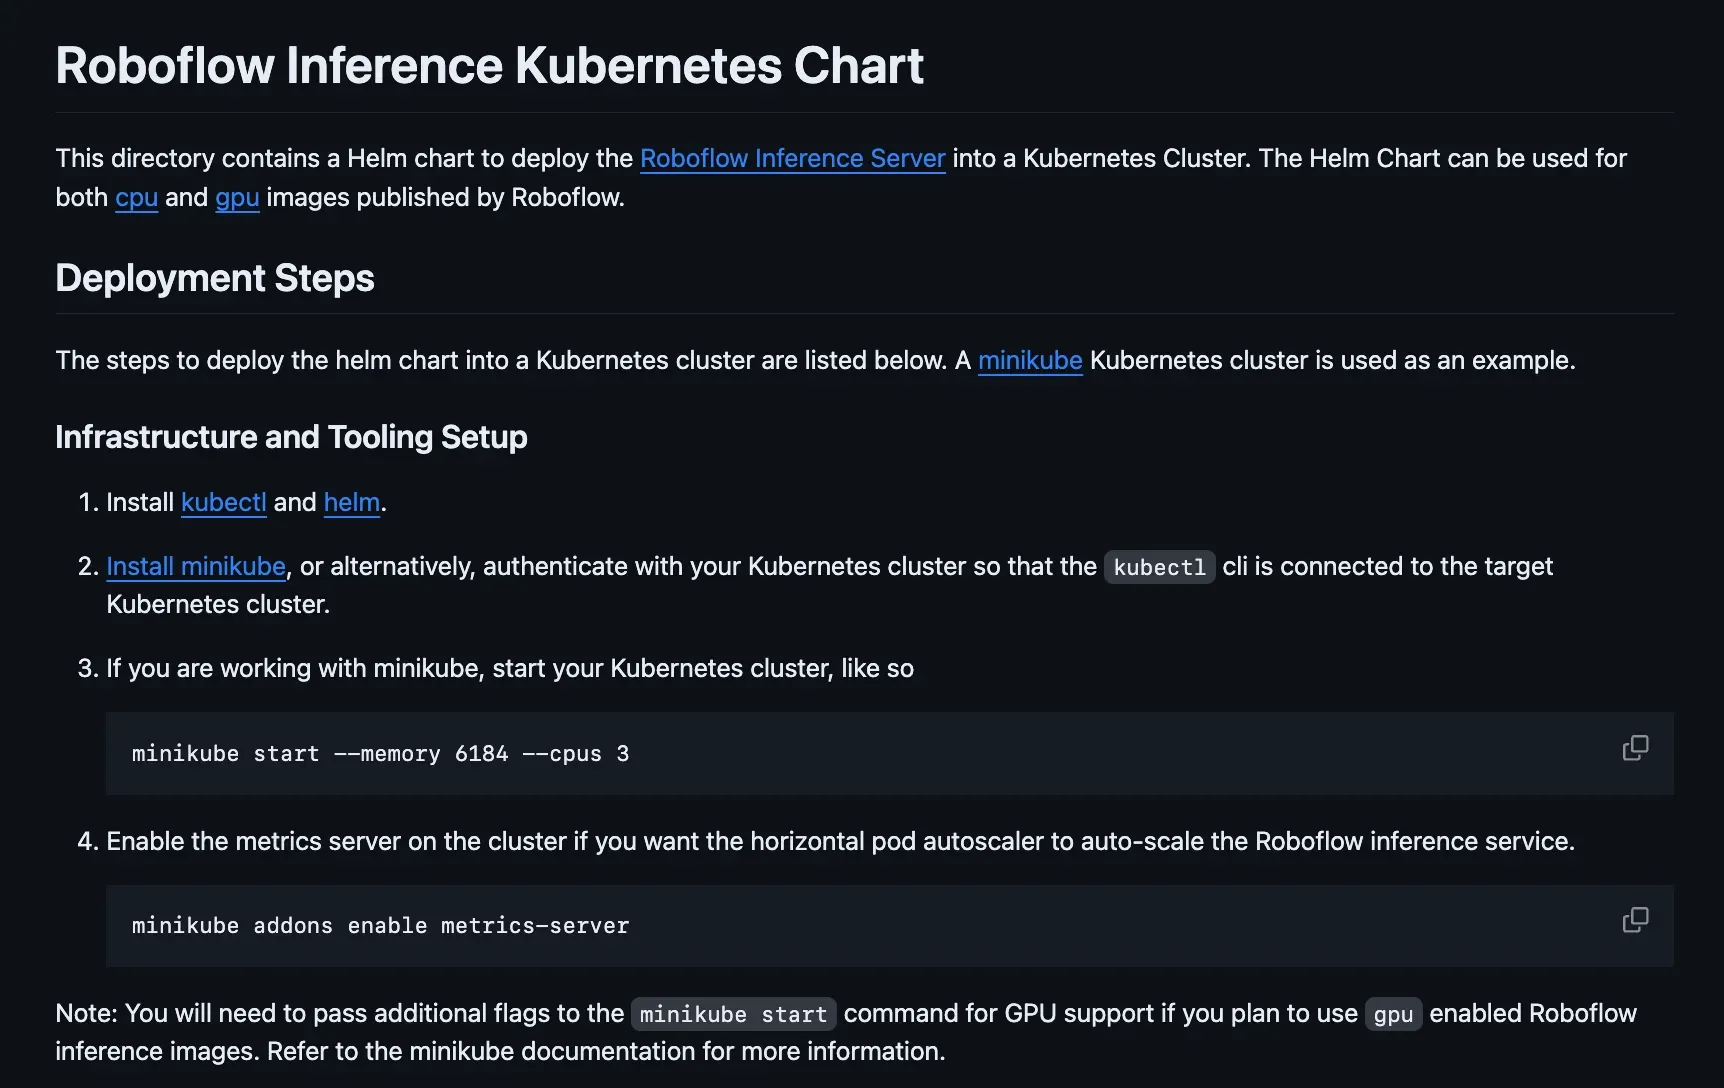Click the Infrastructure and Tooling Setup heading
This screenshot has width=1724, height=1088.
(291, 437)
